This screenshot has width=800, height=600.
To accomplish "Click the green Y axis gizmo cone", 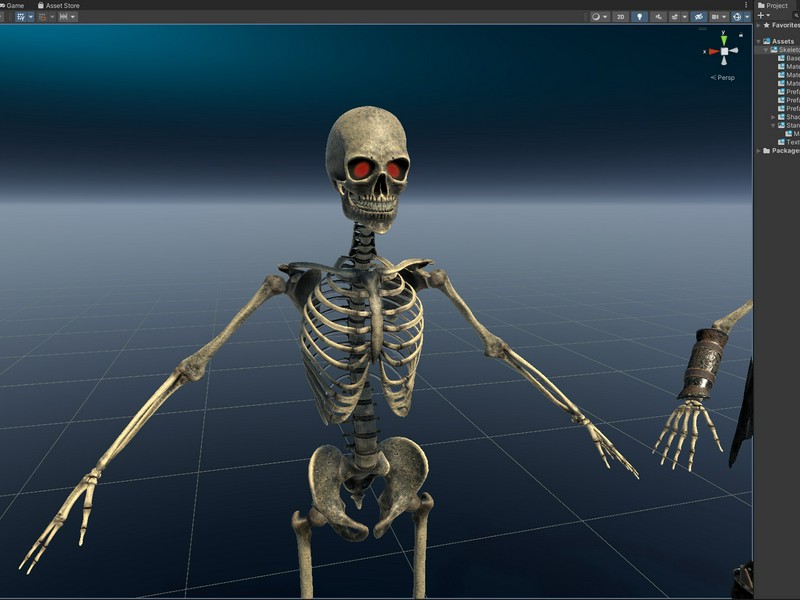I will click(723, 40).
